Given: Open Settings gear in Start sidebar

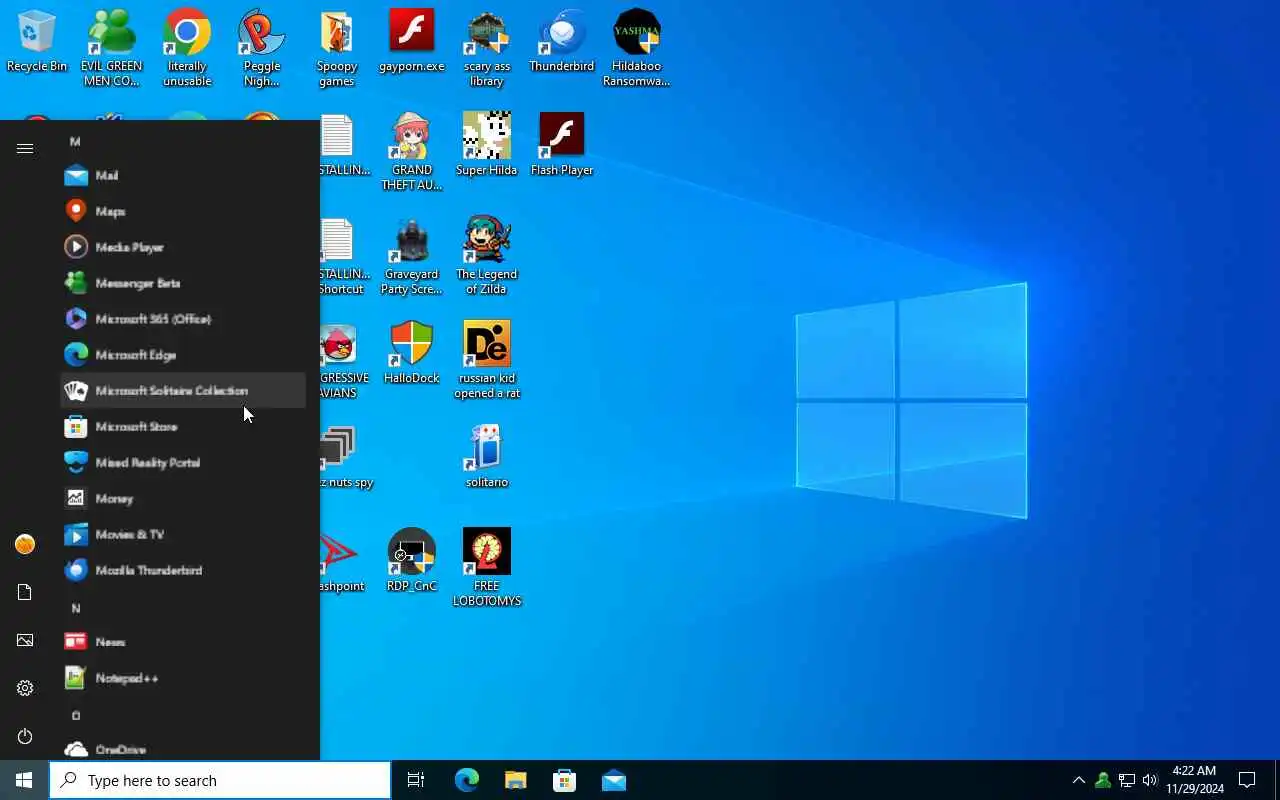Looking at the screenshot, I should click(x=25, y=688).
